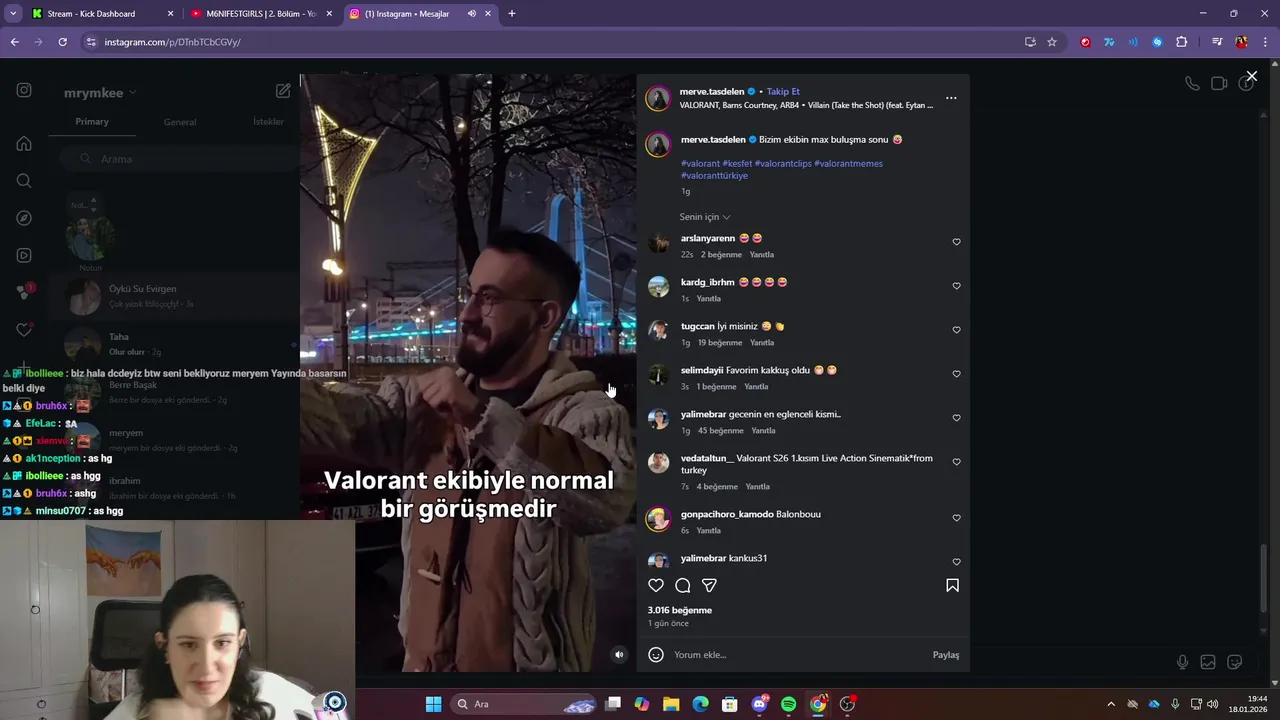Viewport: 1280px width, 720px height.
Task: Mute the Instagram tab via its speaker icon
Action: click(x=471, y=14)
